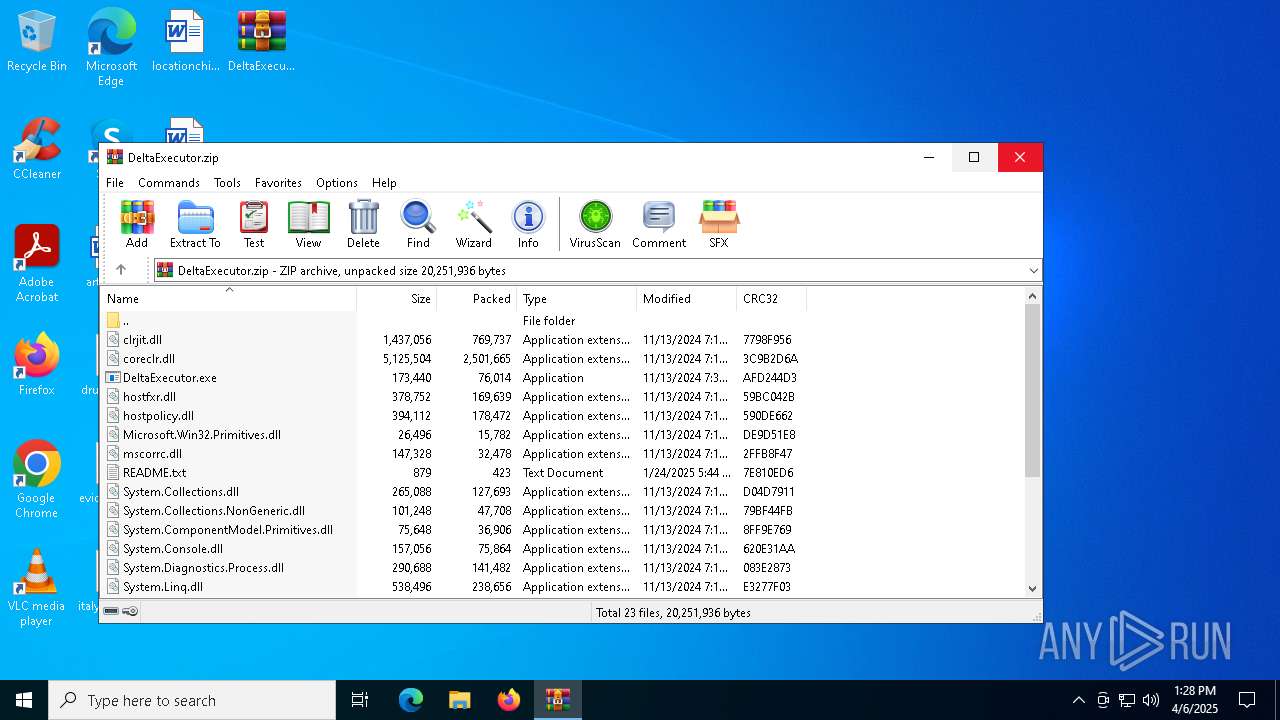Sort by Size column header
This screenshot has width=1280, height=720.
[397, 298]
